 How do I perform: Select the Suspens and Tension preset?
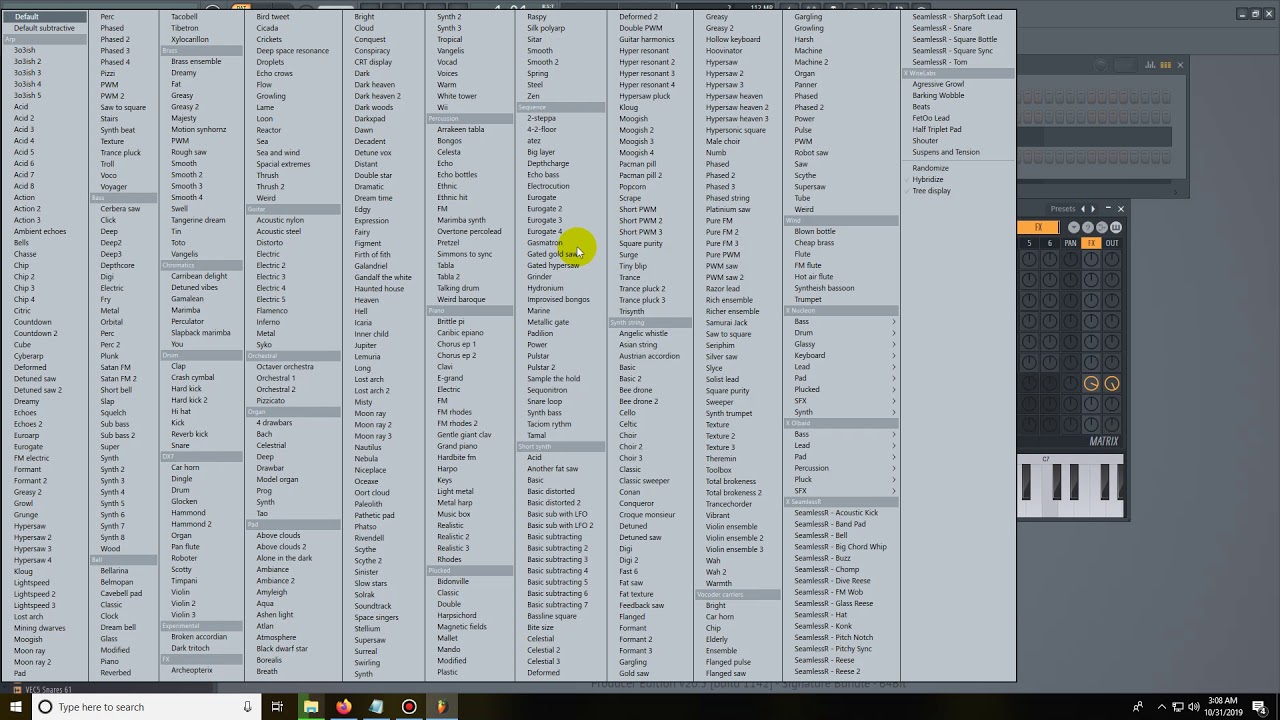946,152
